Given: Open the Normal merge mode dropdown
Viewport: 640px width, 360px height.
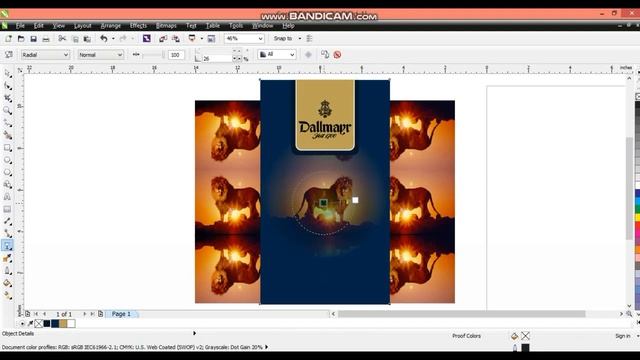Looking at the screenshot, I should tap(100, 54).
